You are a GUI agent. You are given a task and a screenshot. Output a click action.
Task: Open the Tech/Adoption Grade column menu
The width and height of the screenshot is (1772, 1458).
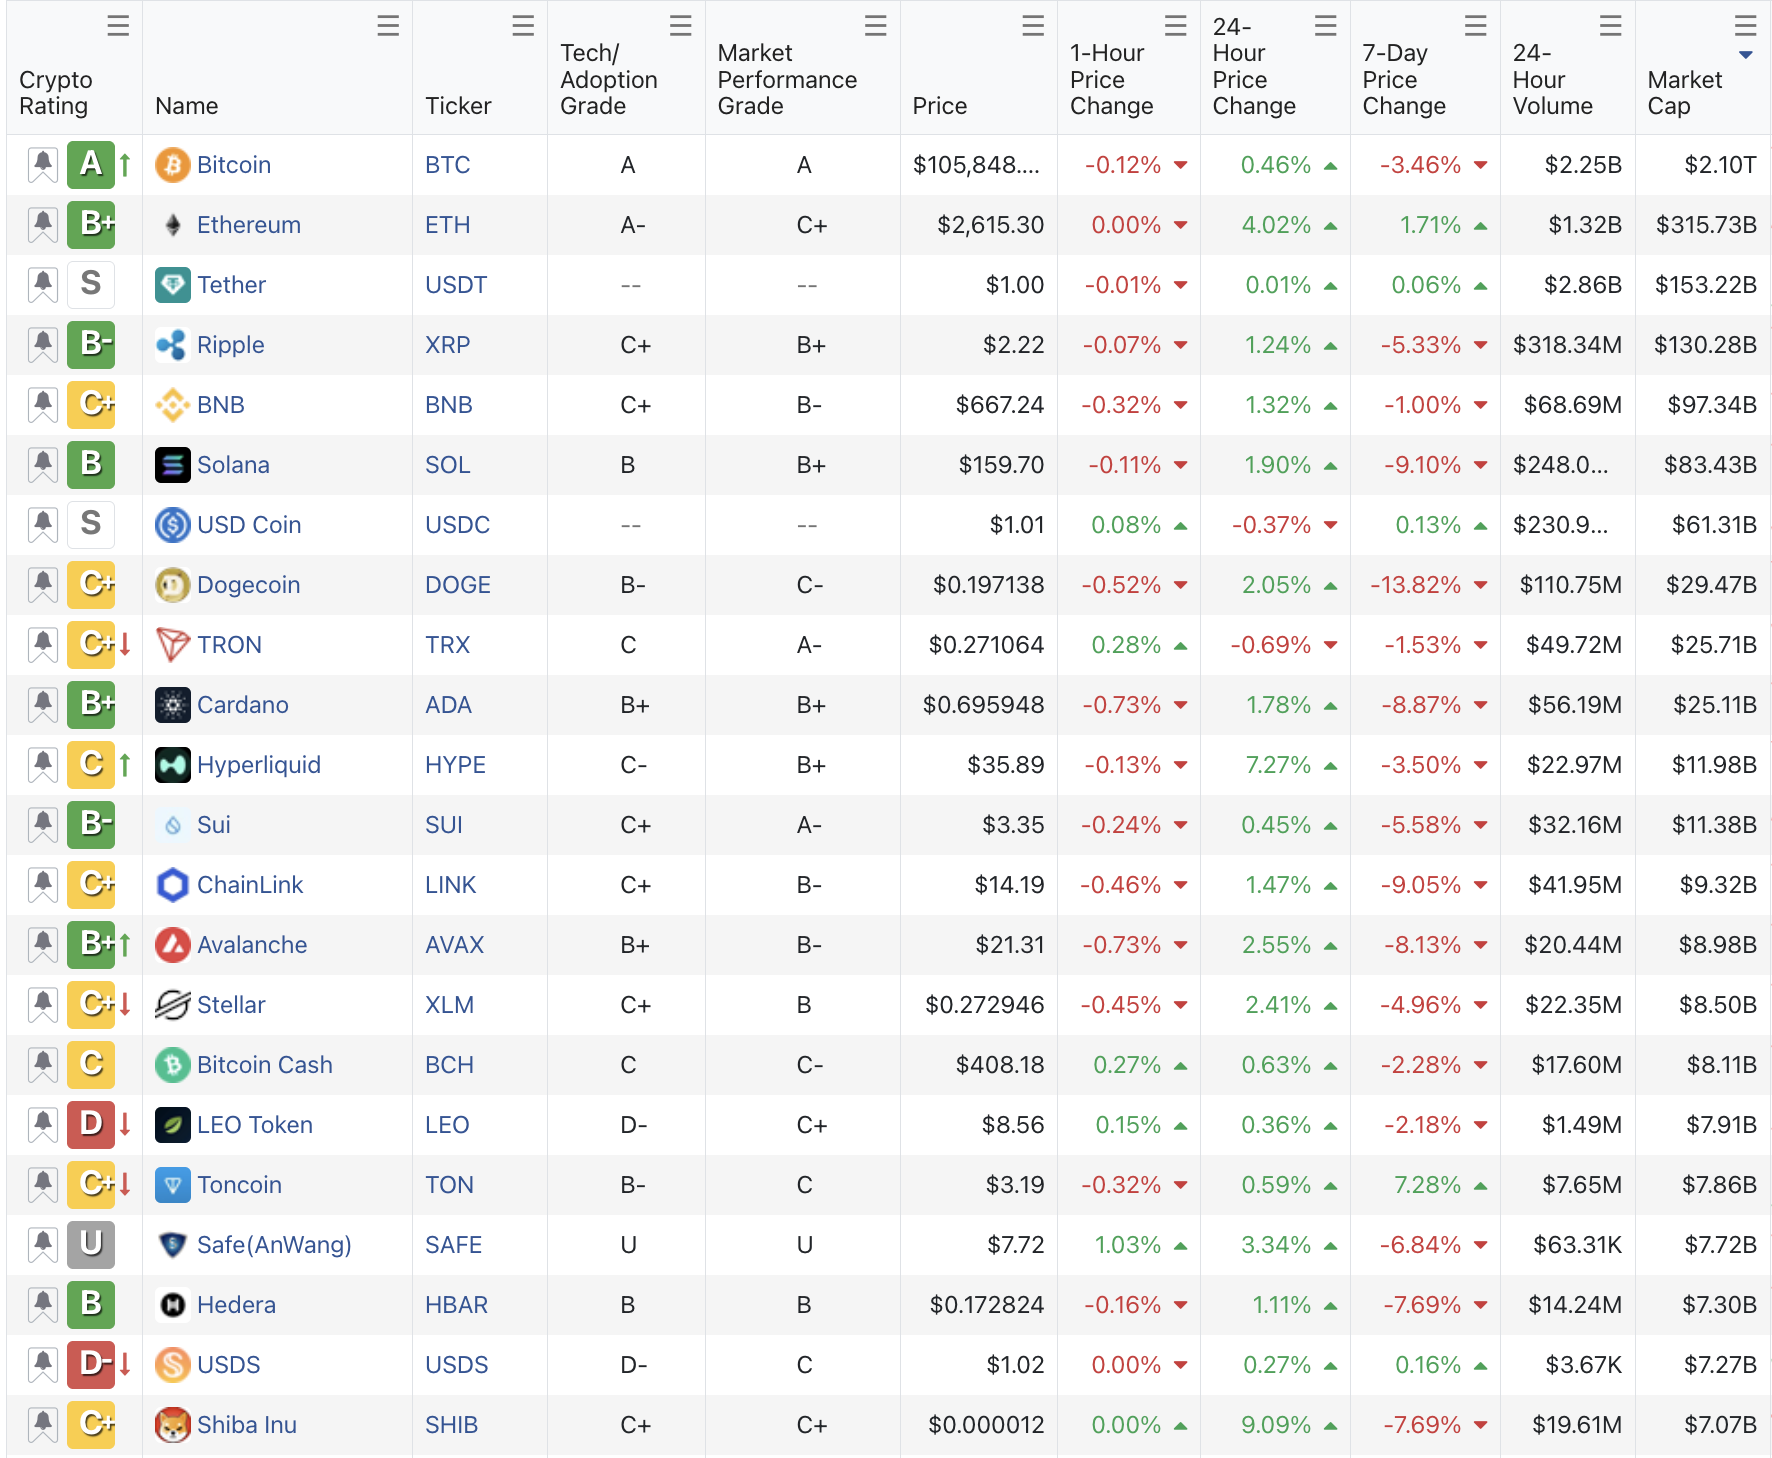coord(681,26)
